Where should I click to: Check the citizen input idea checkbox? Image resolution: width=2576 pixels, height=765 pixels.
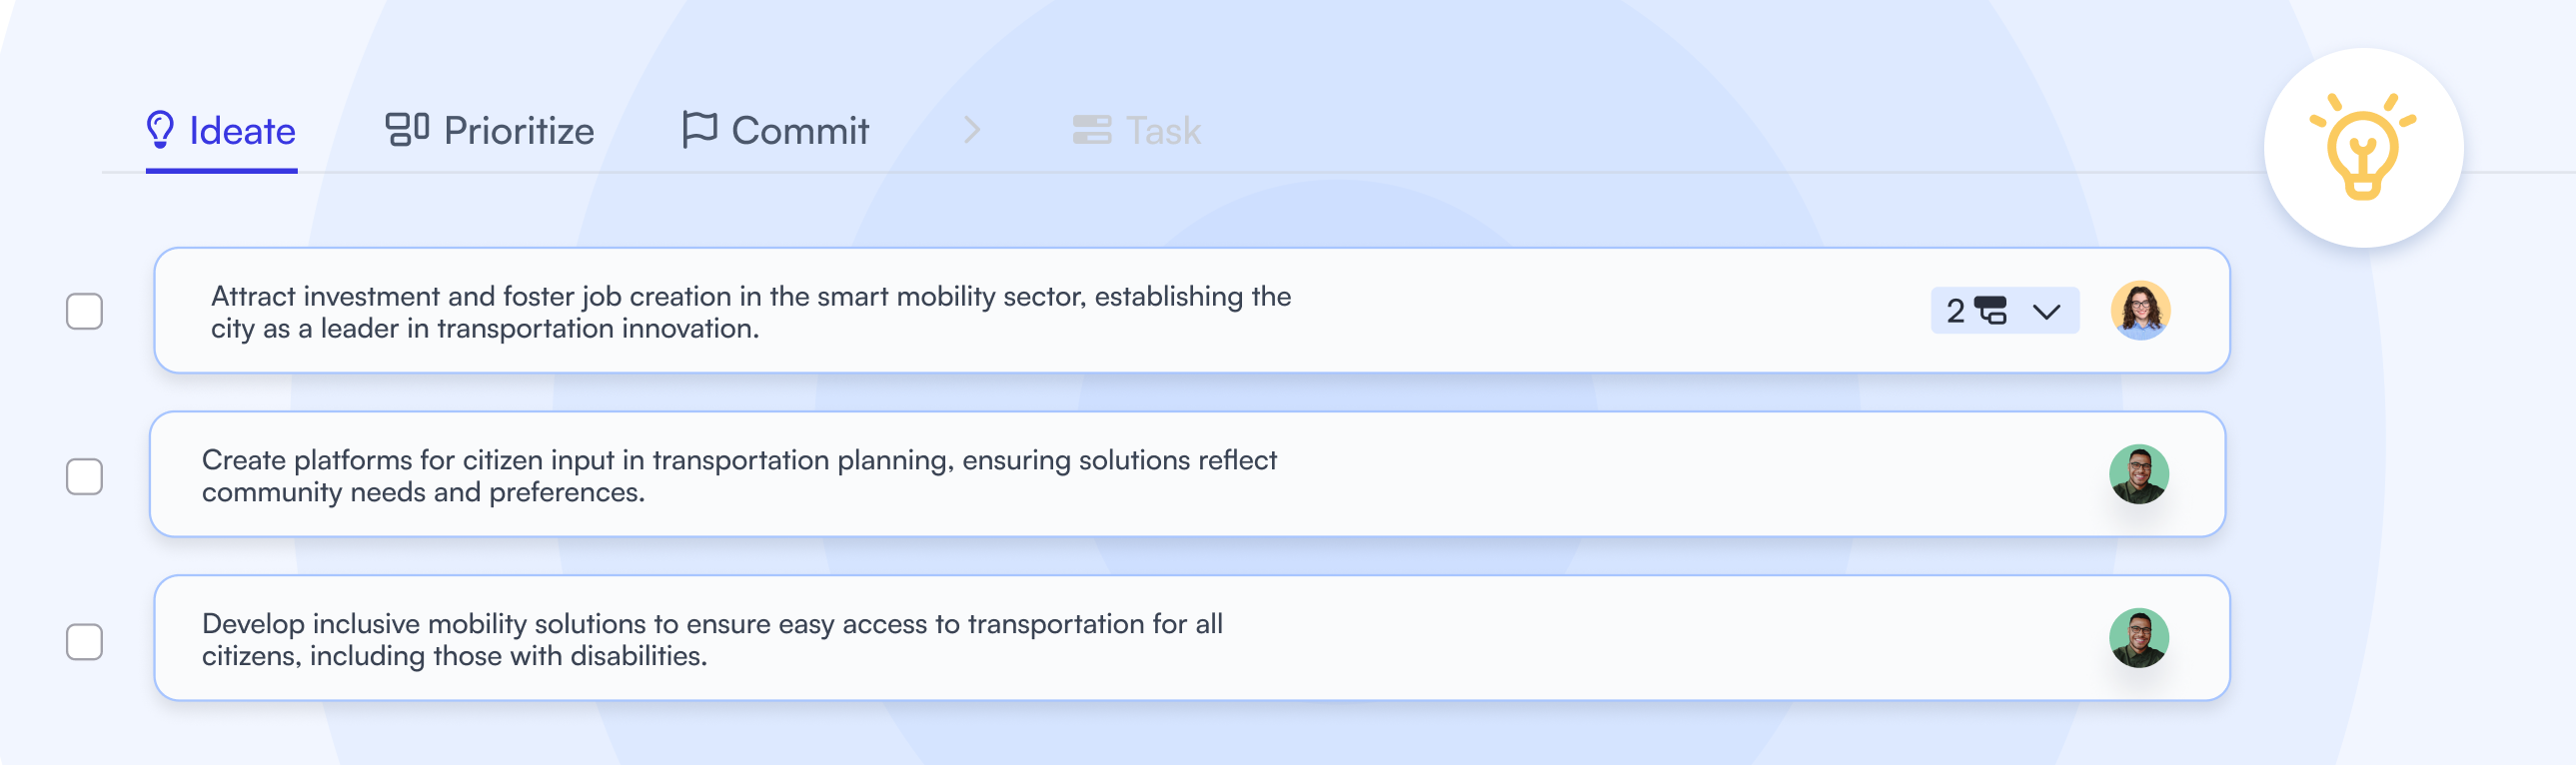coord(85,475)
